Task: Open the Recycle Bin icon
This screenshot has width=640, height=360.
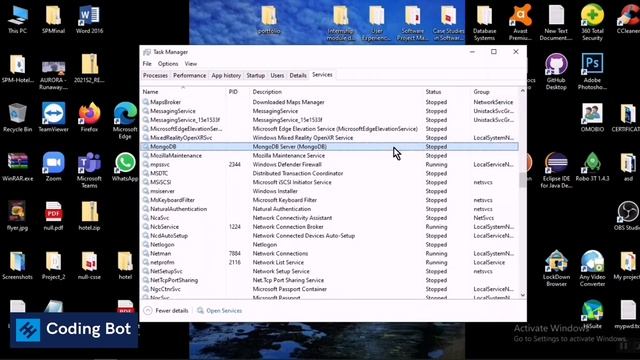Action: coord(17,117)
